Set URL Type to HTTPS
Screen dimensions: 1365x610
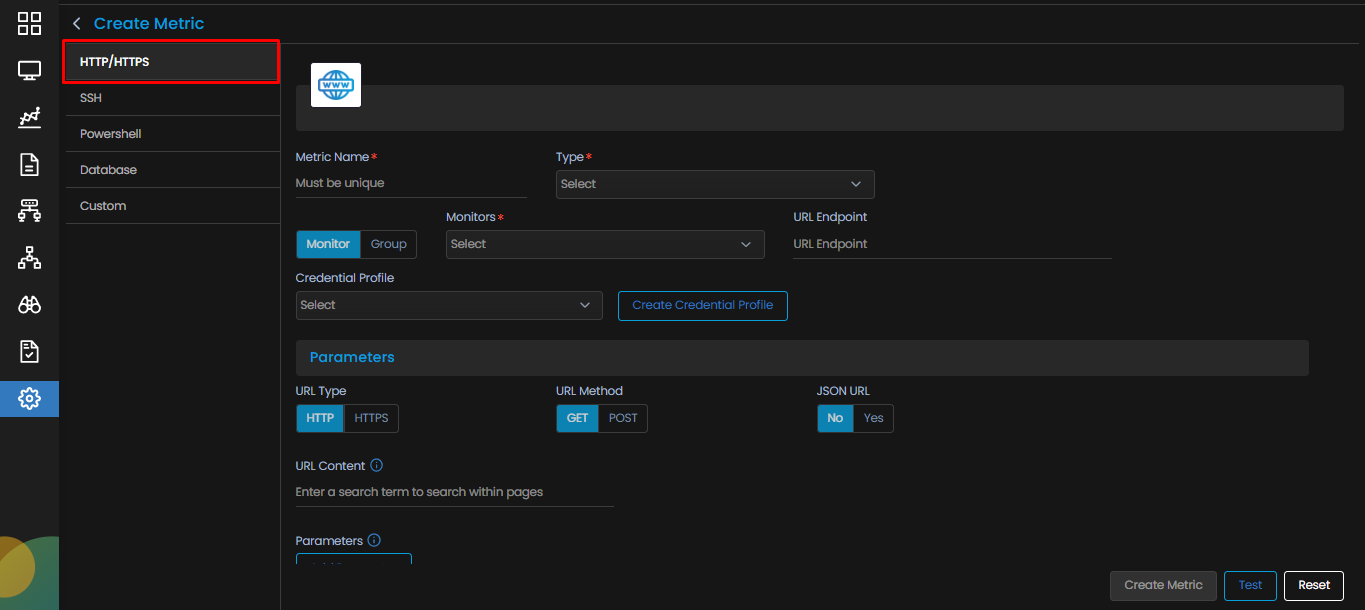[x=372, y=418]
